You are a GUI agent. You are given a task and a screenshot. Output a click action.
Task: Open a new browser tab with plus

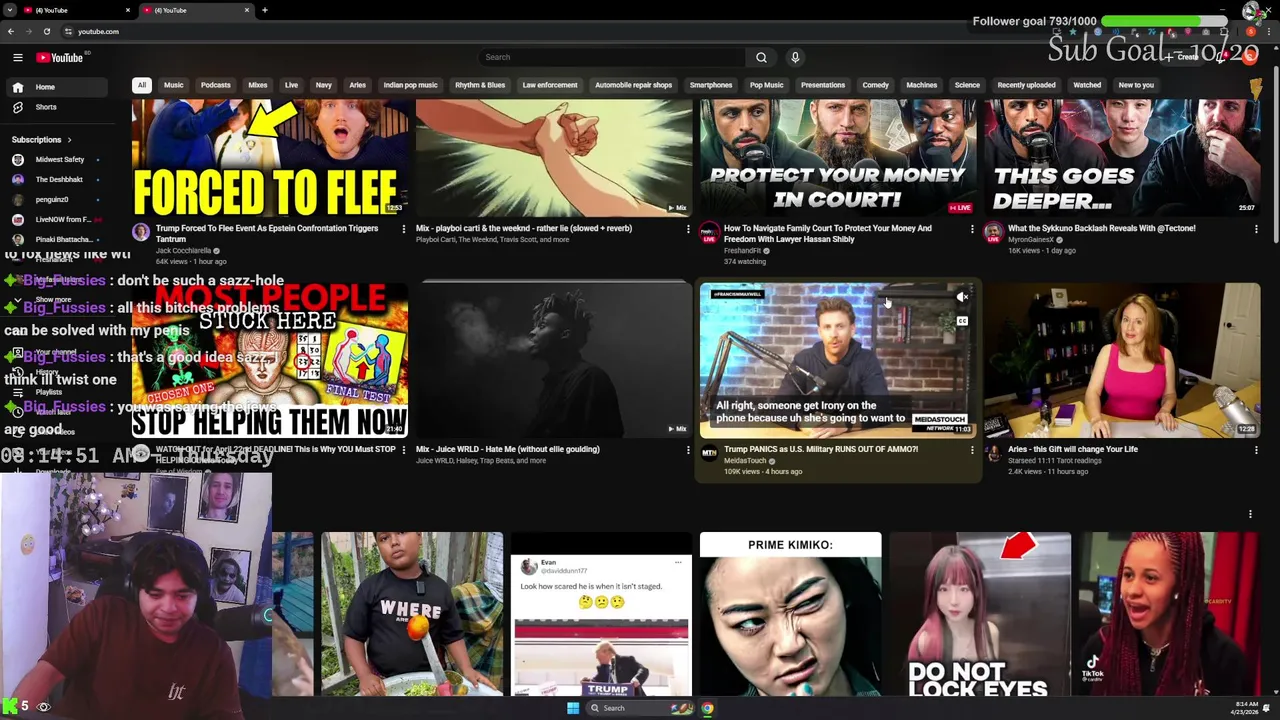pos(265,10)
